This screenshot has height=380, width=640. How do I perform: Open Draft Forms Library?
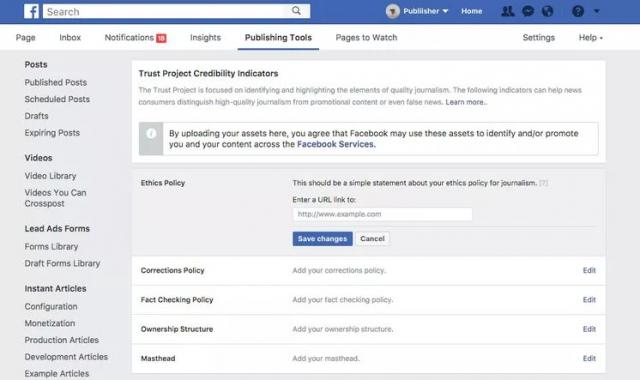tap(62, 263)
